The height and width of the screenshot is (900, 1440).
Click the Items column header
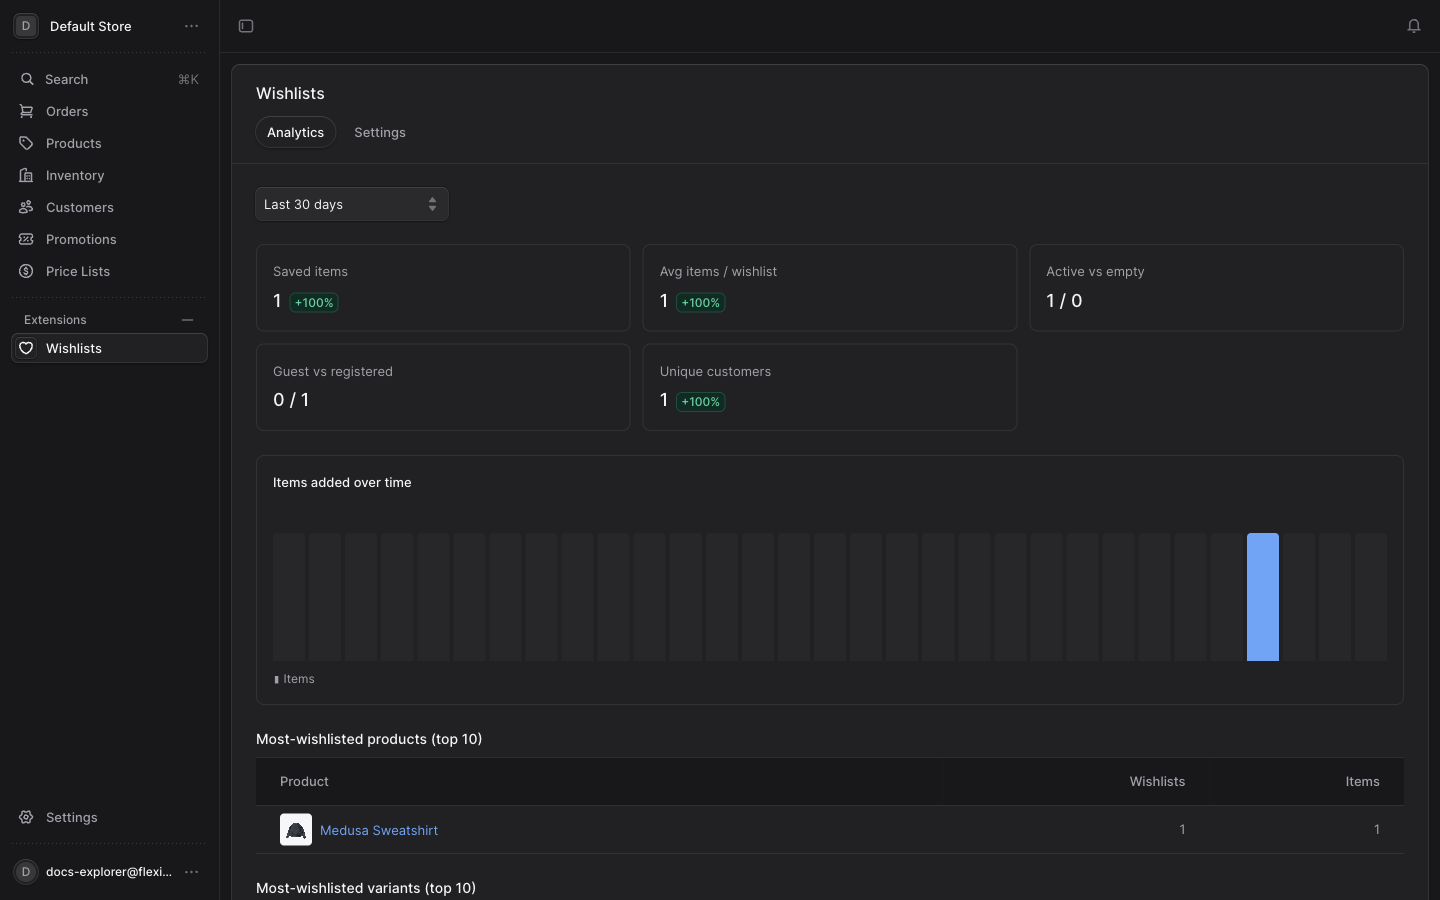[x=1362, y=782]
